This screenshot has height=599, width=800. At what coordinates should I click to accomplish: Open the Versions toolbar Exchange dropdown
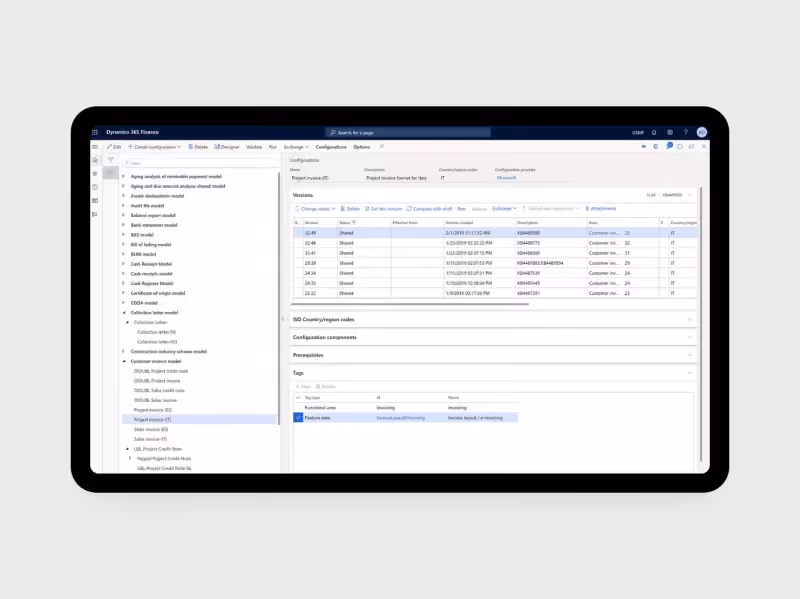[505, 209]
